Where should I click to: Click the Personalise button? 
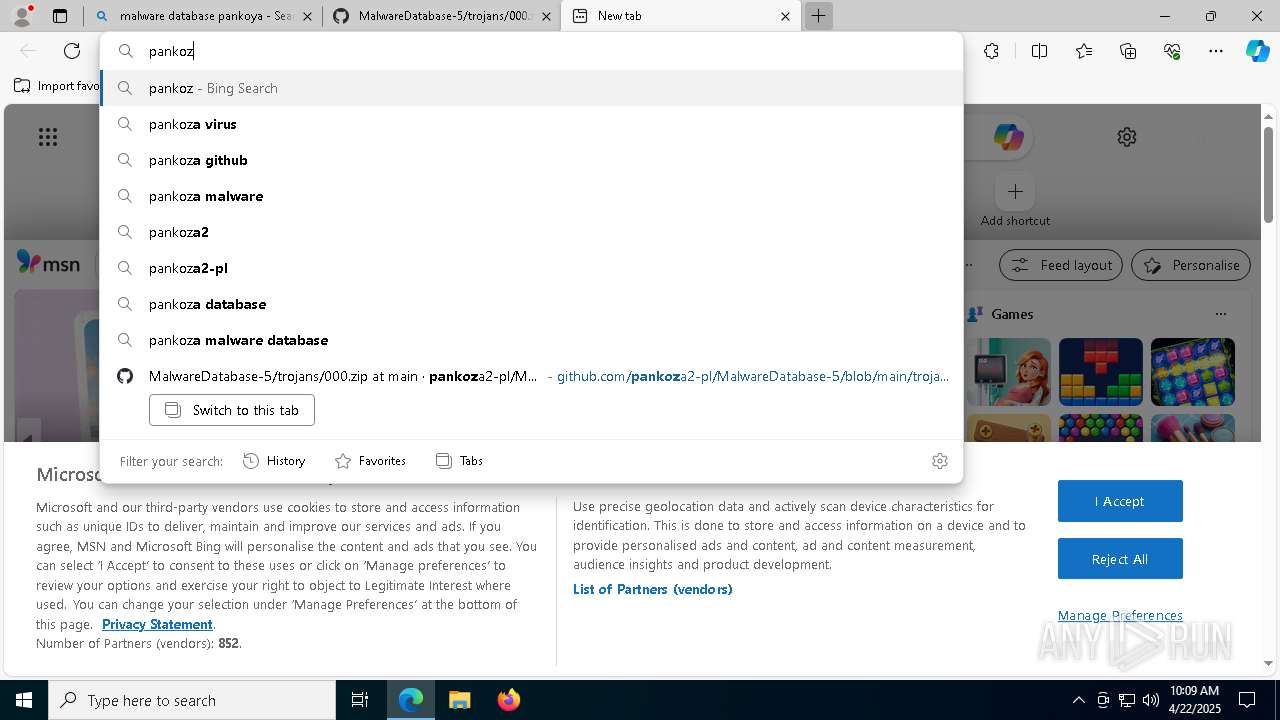[1191, 265]
